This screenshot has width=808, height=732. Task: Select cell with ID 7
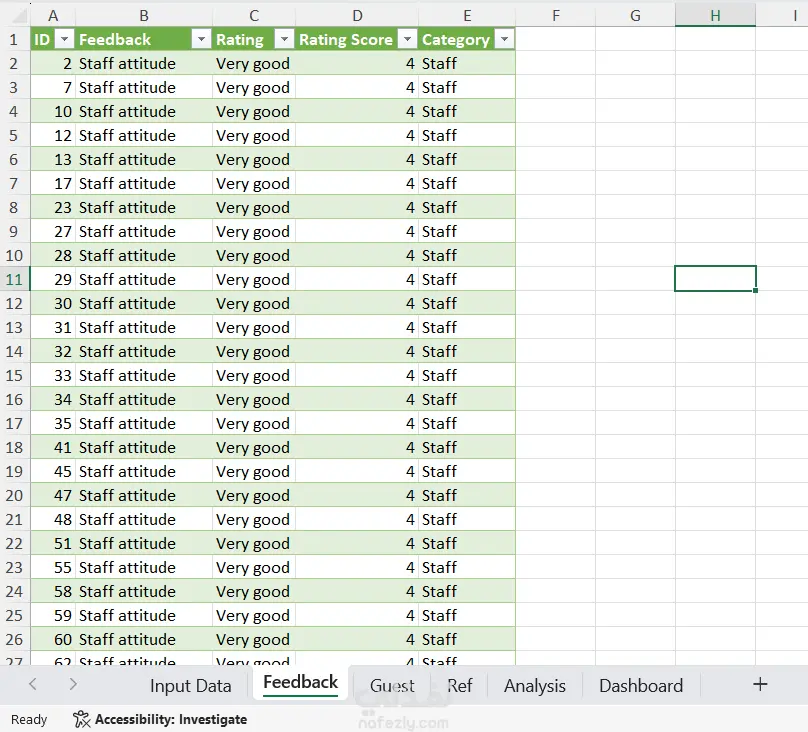click(x=53, y=88)
